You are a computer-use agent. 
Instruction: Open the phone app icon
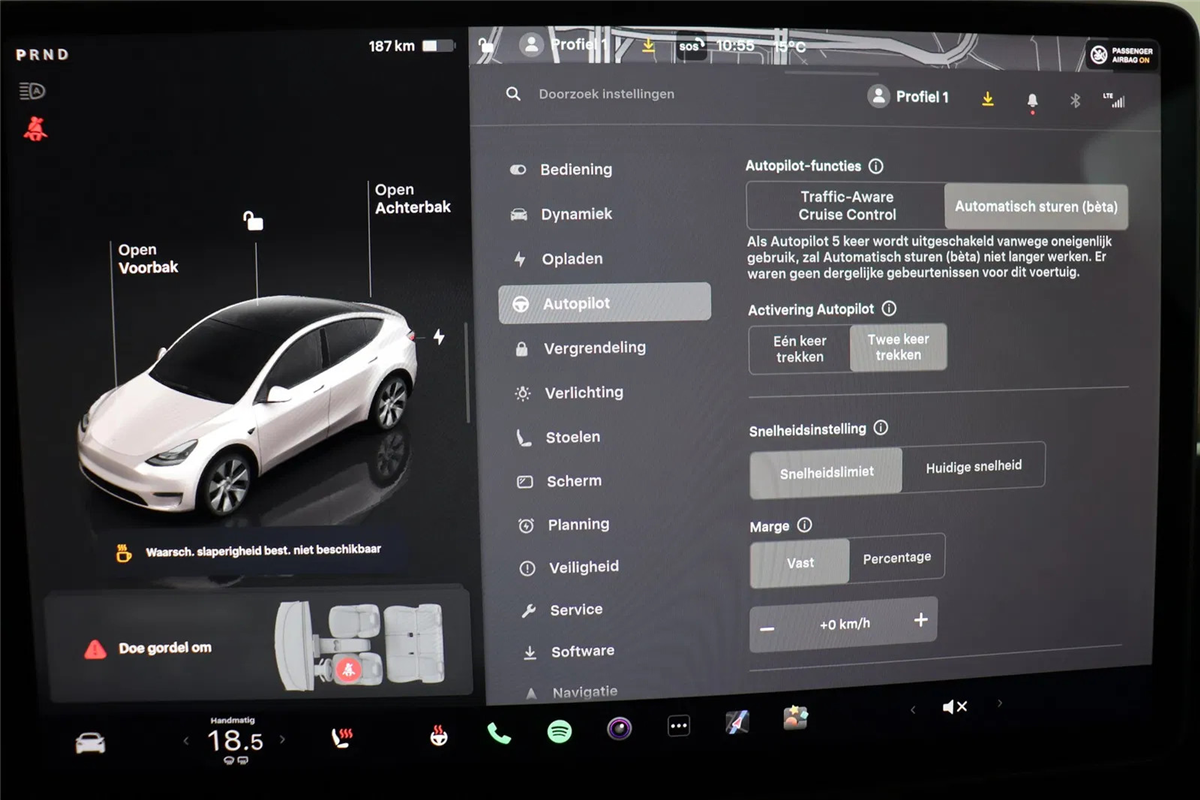(498, 734)
